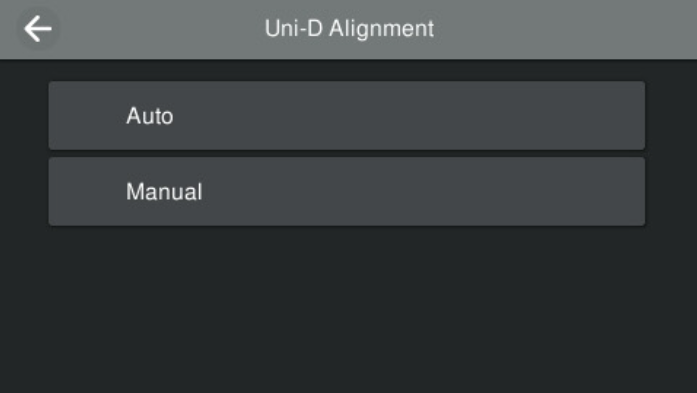The image size is (697, 393).
Task: Click the circular back button
Action: tap(38, 29)
